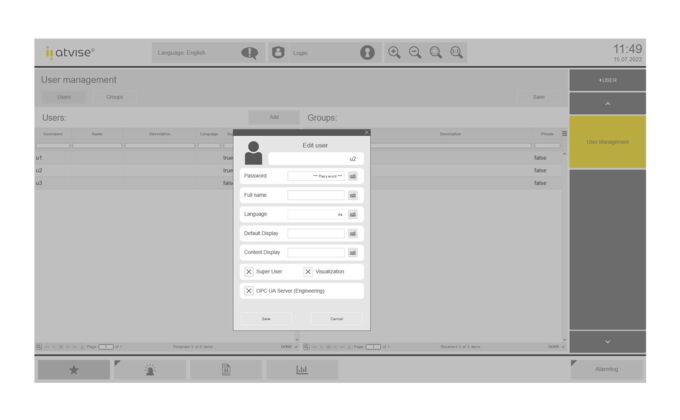Open keyboard for Password field
The image size is (680, 420).
tap(353, 176)
